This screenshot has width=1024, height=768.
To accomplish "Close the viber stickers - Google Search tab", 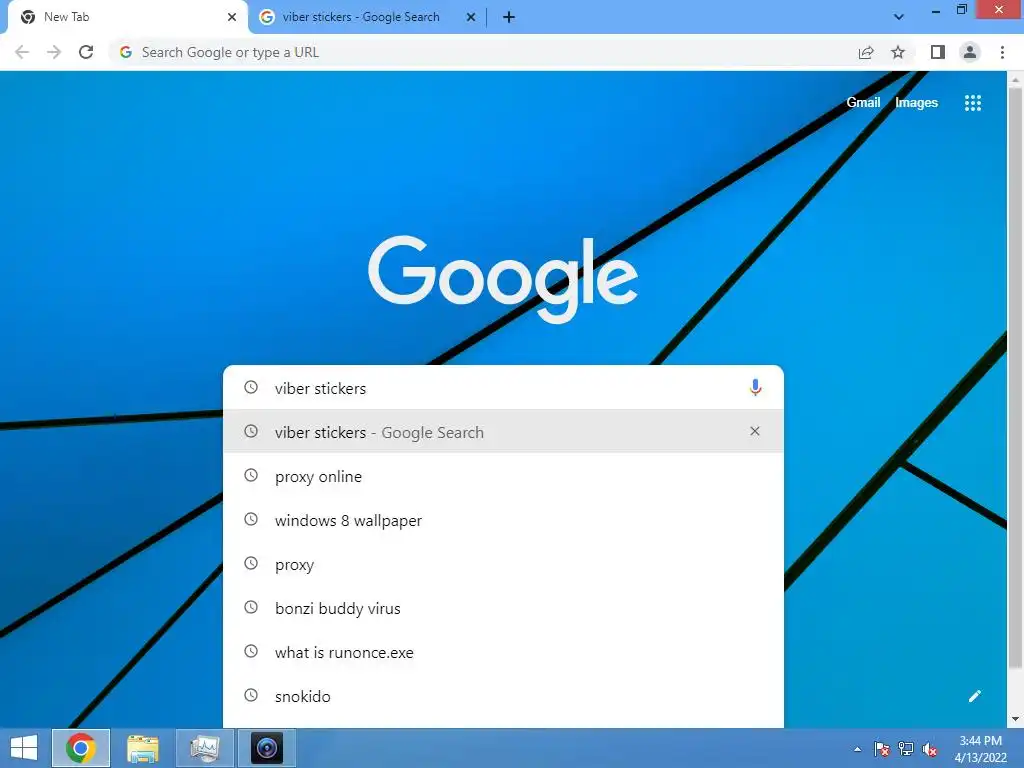I will 471,17.
